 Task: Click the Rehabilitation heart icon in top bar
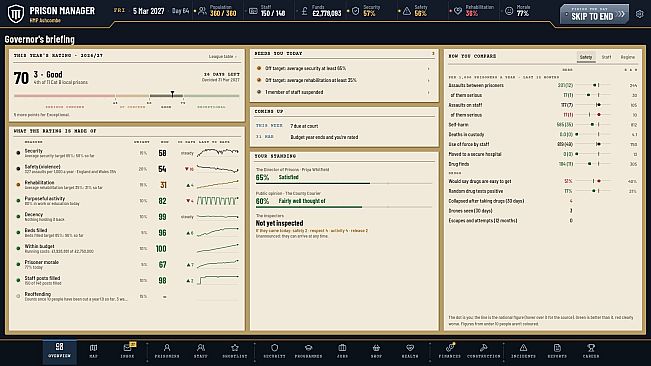click(x=458, y=11)
